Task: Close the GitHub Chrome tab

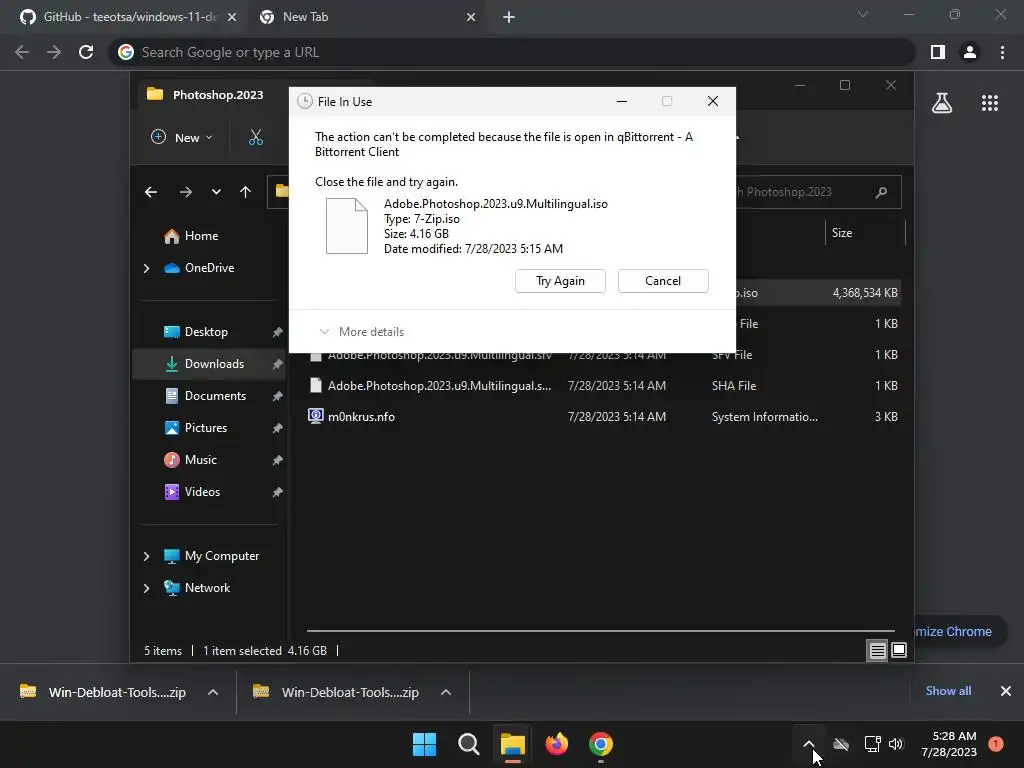Action: [232, 17]
